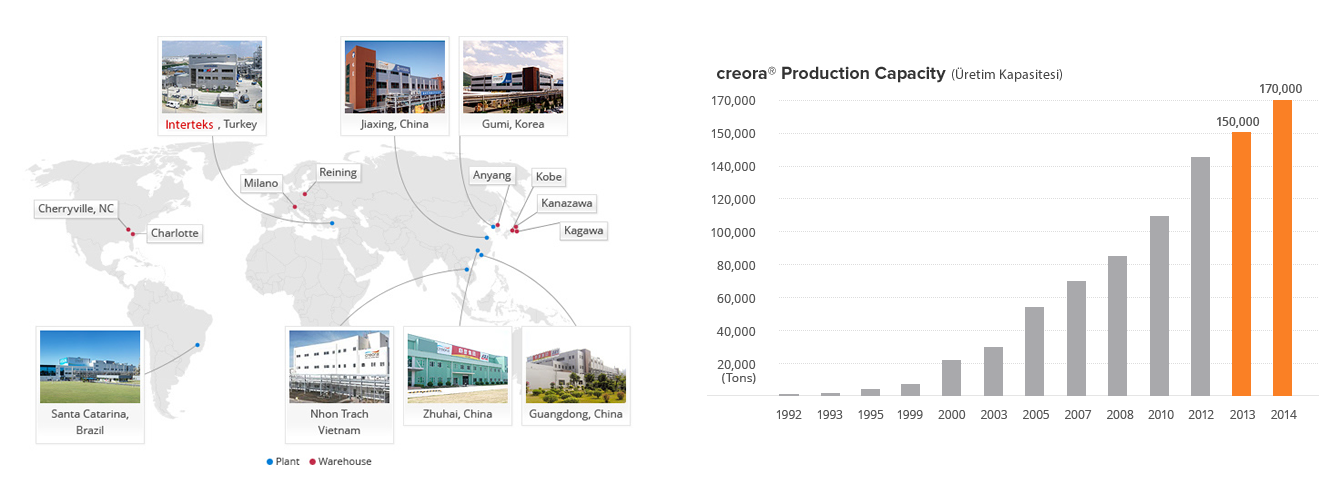Click the gray 2005 bar in chart
1319x500 pixels.
coord(1035,351)
